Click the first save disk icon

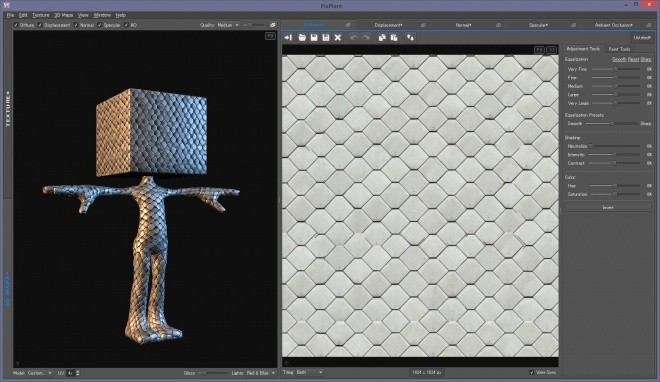point(314,37)
